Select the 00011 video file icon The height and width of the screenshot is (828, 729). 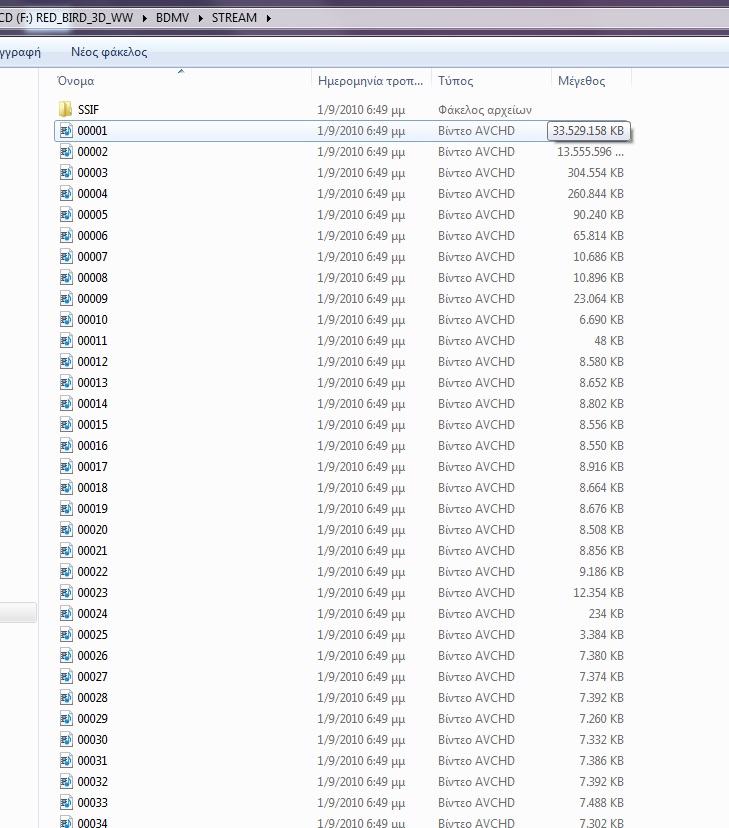66,341
